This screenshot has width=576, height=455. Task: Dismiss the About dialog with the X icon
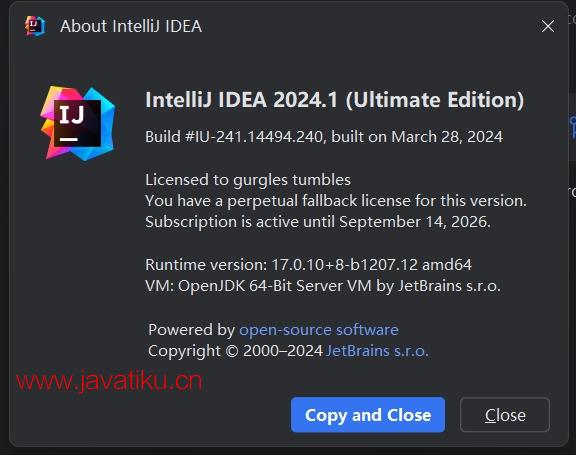[548, 26]
